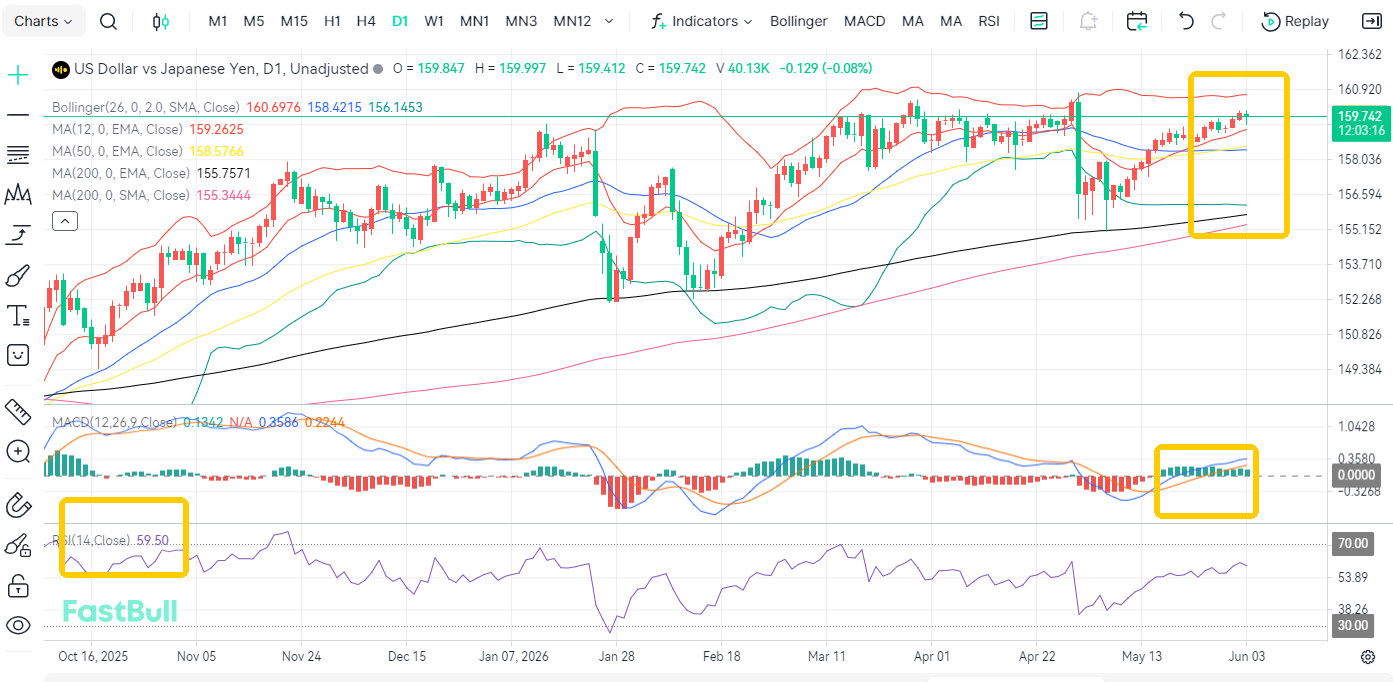This screenshot has width=1393, height=682.
Task: Collapse the indicator legend list
Action: coord(64,221)
